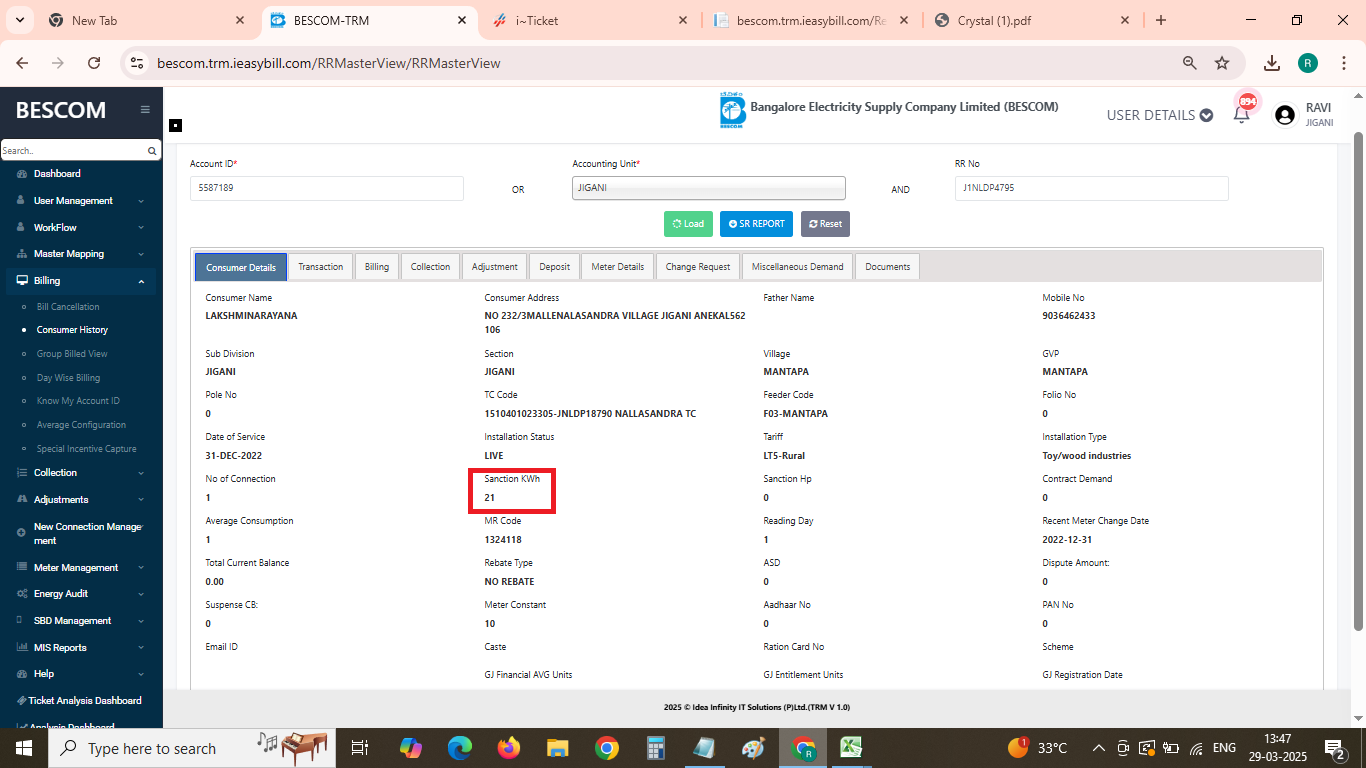
Task: Click browser back arrow
Action: pos(22,63)
